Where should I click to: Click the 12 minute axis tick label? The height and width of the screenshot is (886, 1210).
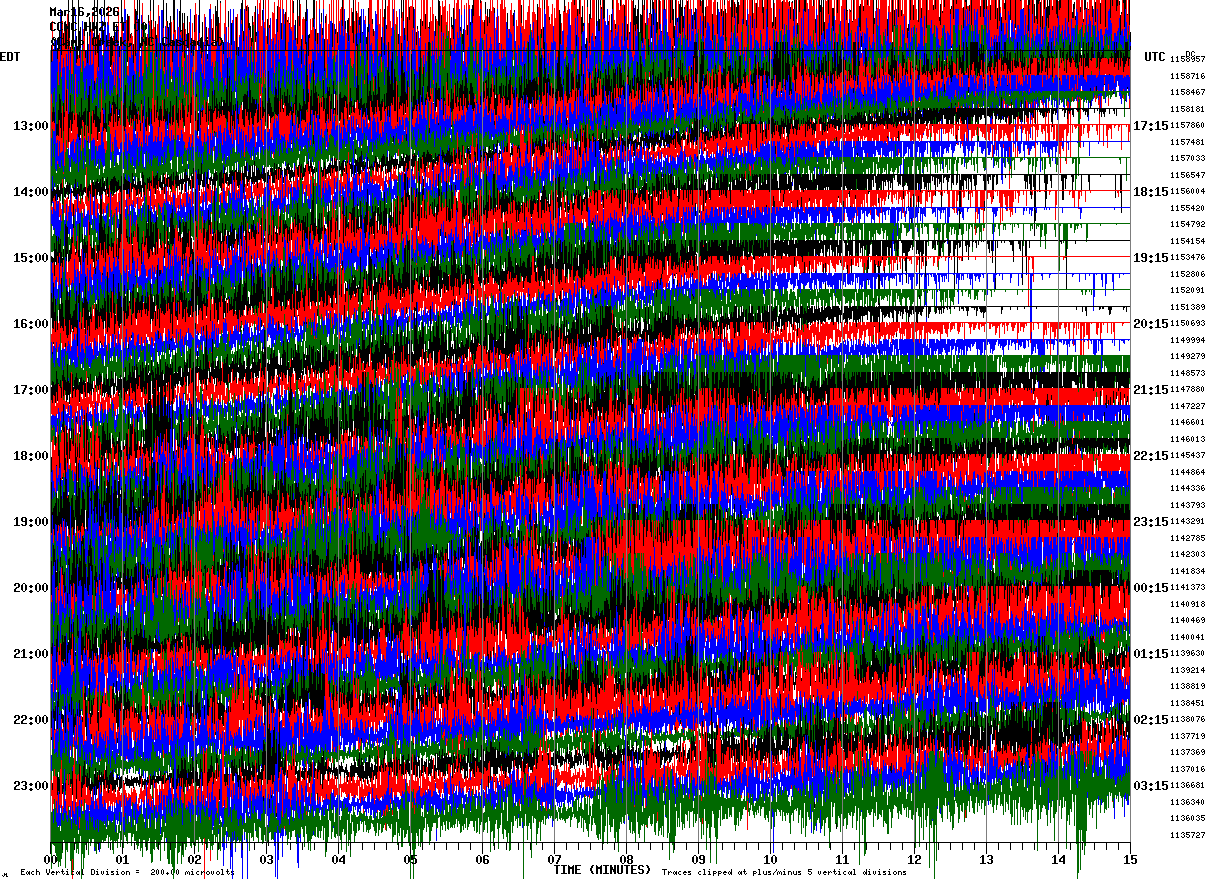tap(915, 859)
